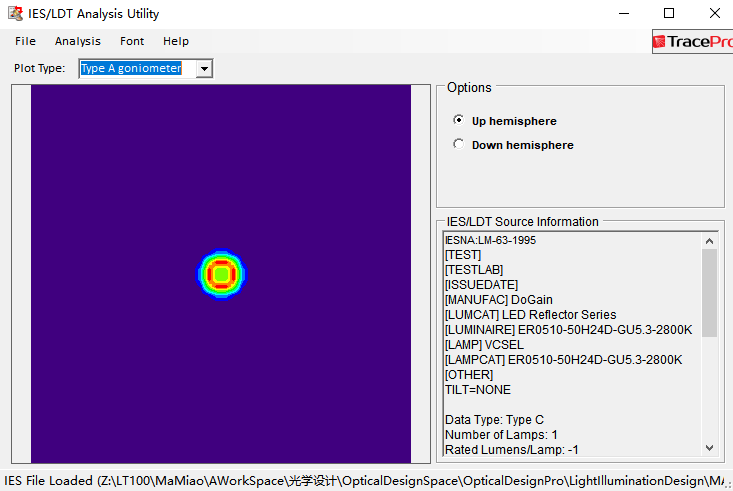Click the [LUMINAIRE] ER0510-50H24D-GU5.3-2800K line
The width and height of the screenshot is (733, 491).
coord(568,330)
